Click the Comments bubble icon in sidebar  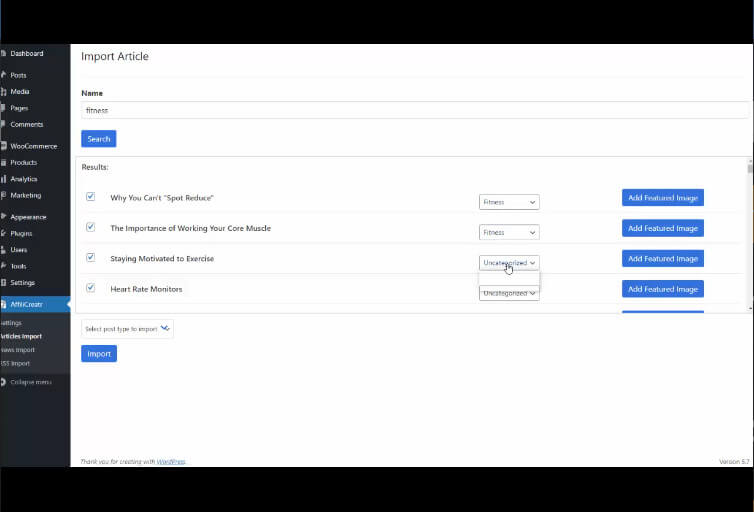click(3, 124)
